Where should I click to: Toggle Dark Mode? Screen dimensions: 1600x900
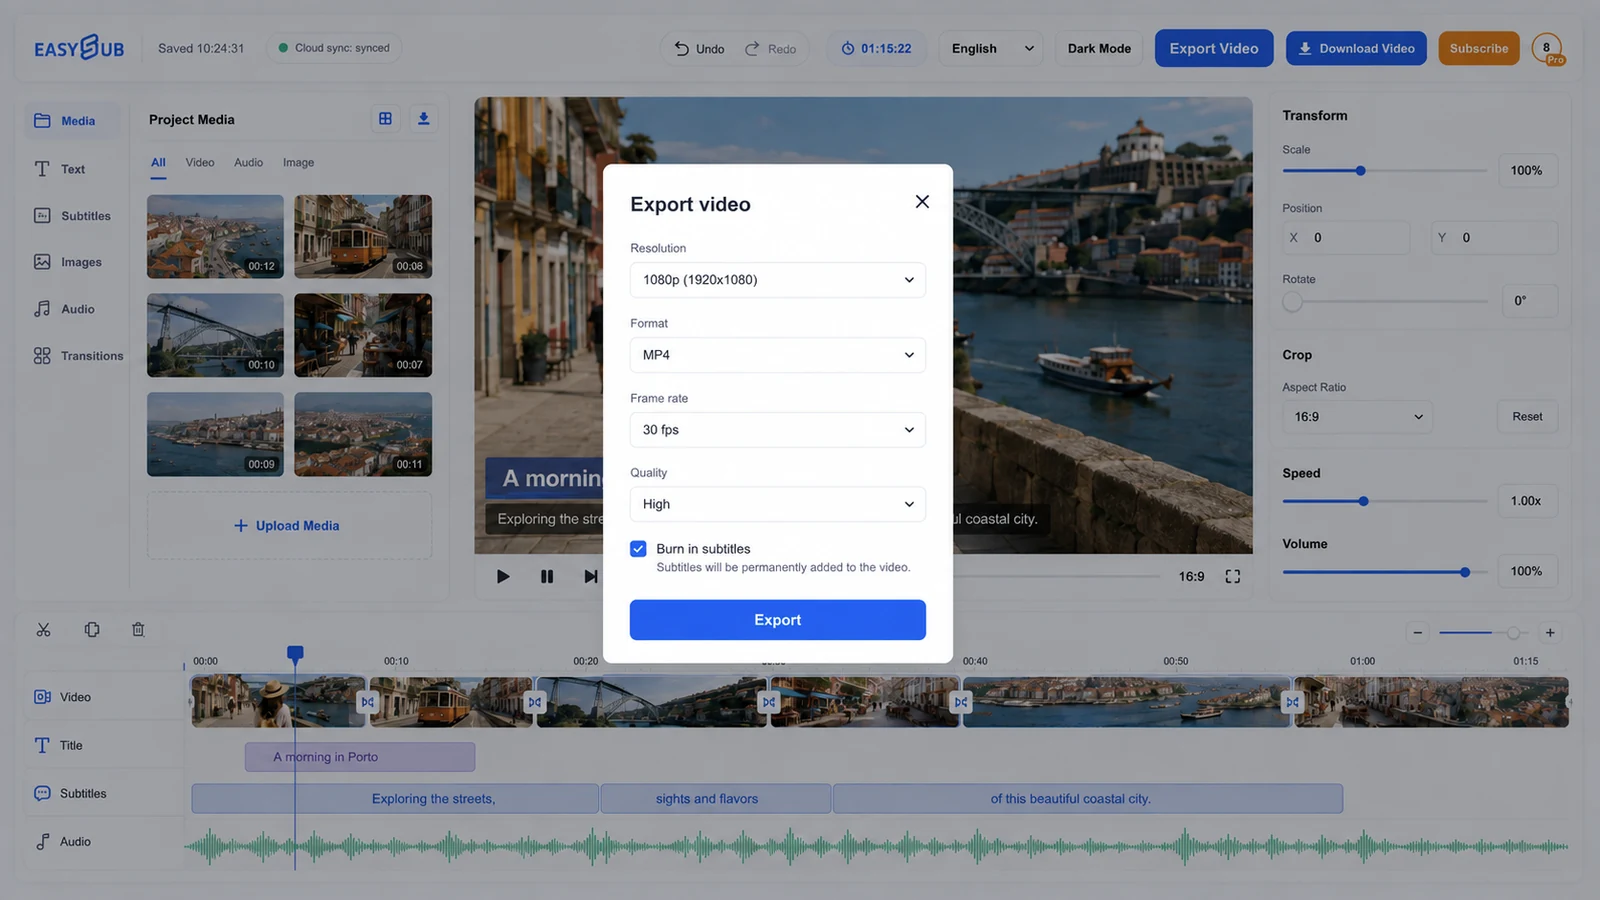pos(1099,48)
